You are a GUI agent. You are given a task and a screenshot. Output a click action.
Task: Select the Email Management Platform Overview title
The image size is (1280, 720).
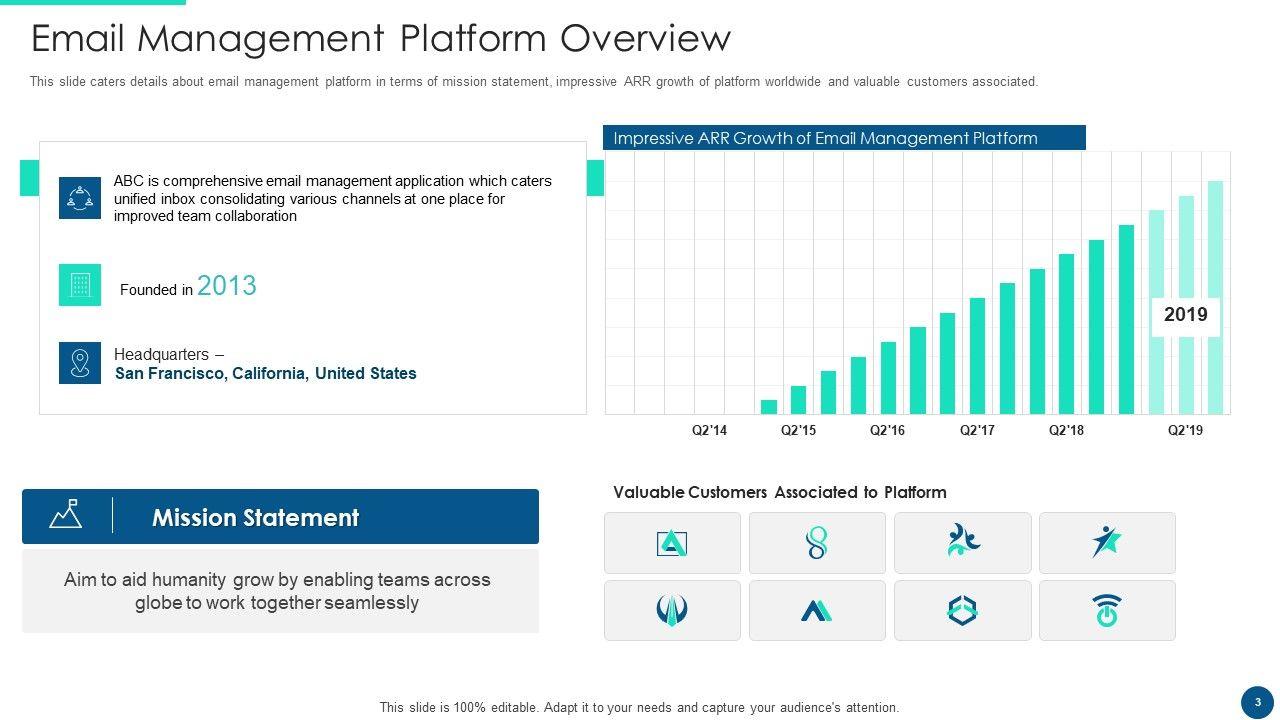point(381,39)
